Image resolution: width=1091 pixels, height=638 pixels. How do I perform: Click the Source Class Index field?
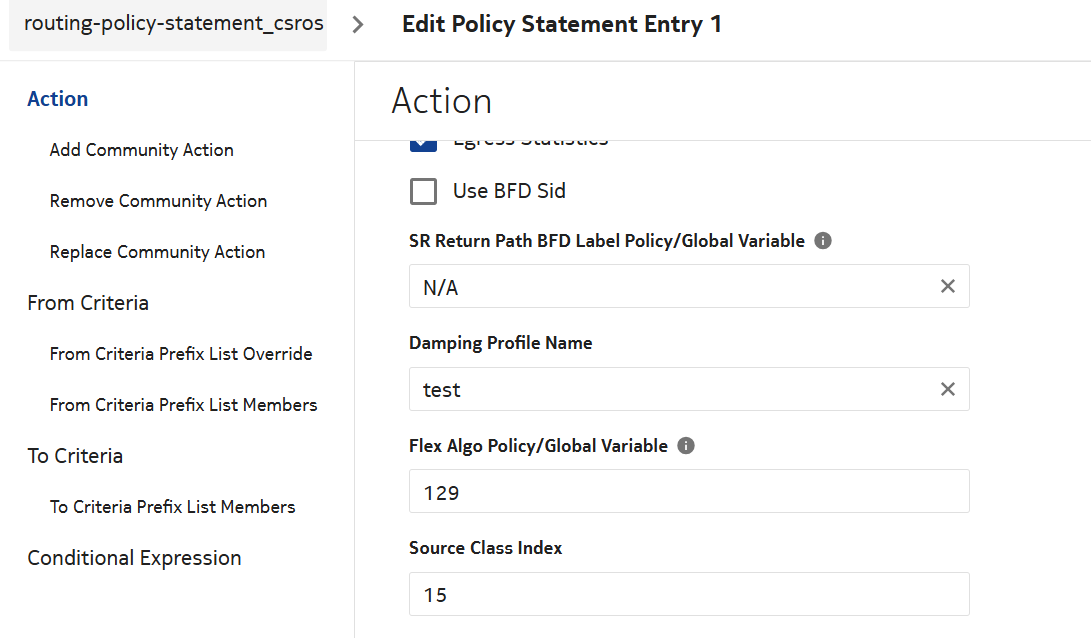tap(688, 594)
